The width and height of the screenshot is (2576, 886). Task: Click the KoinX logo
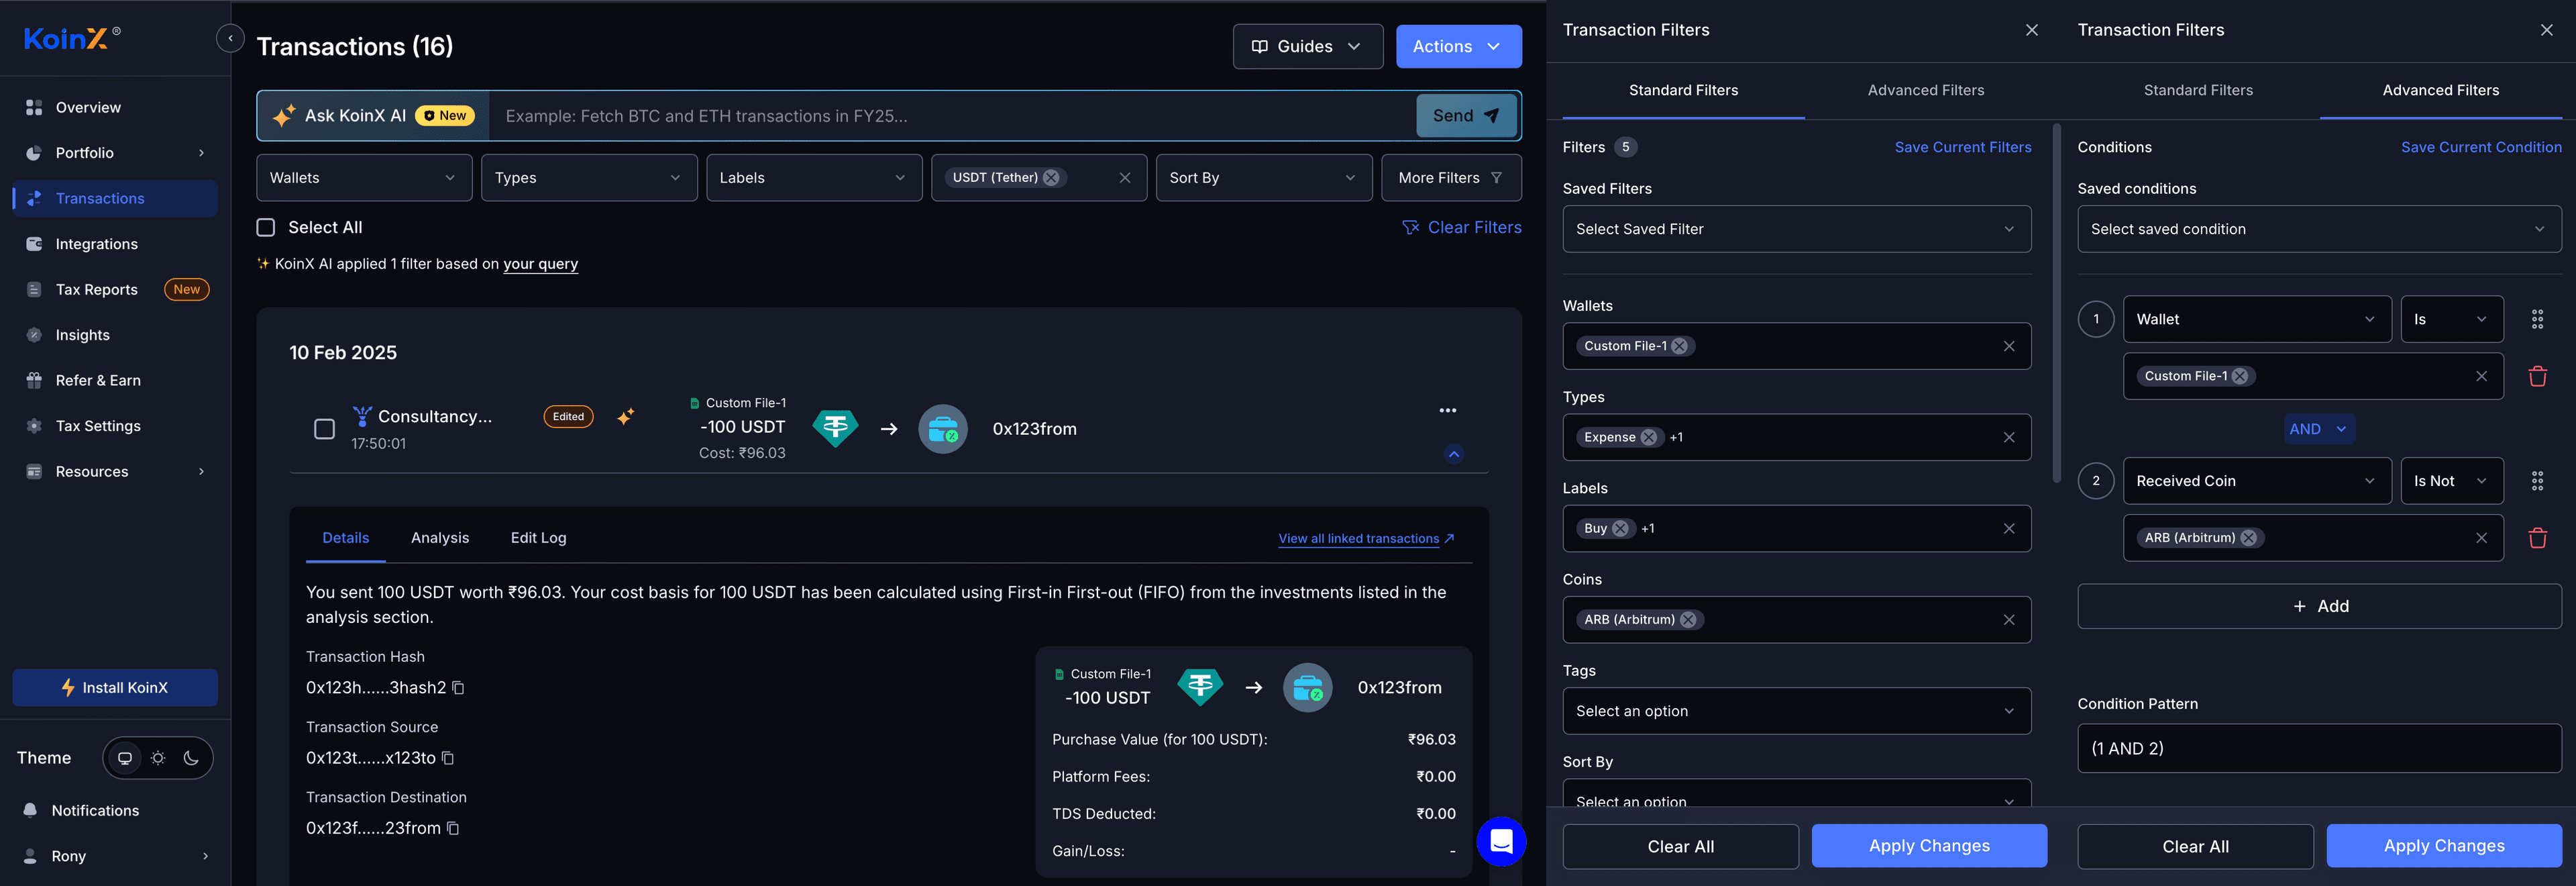pyautogui.click(x=71, y=39)
